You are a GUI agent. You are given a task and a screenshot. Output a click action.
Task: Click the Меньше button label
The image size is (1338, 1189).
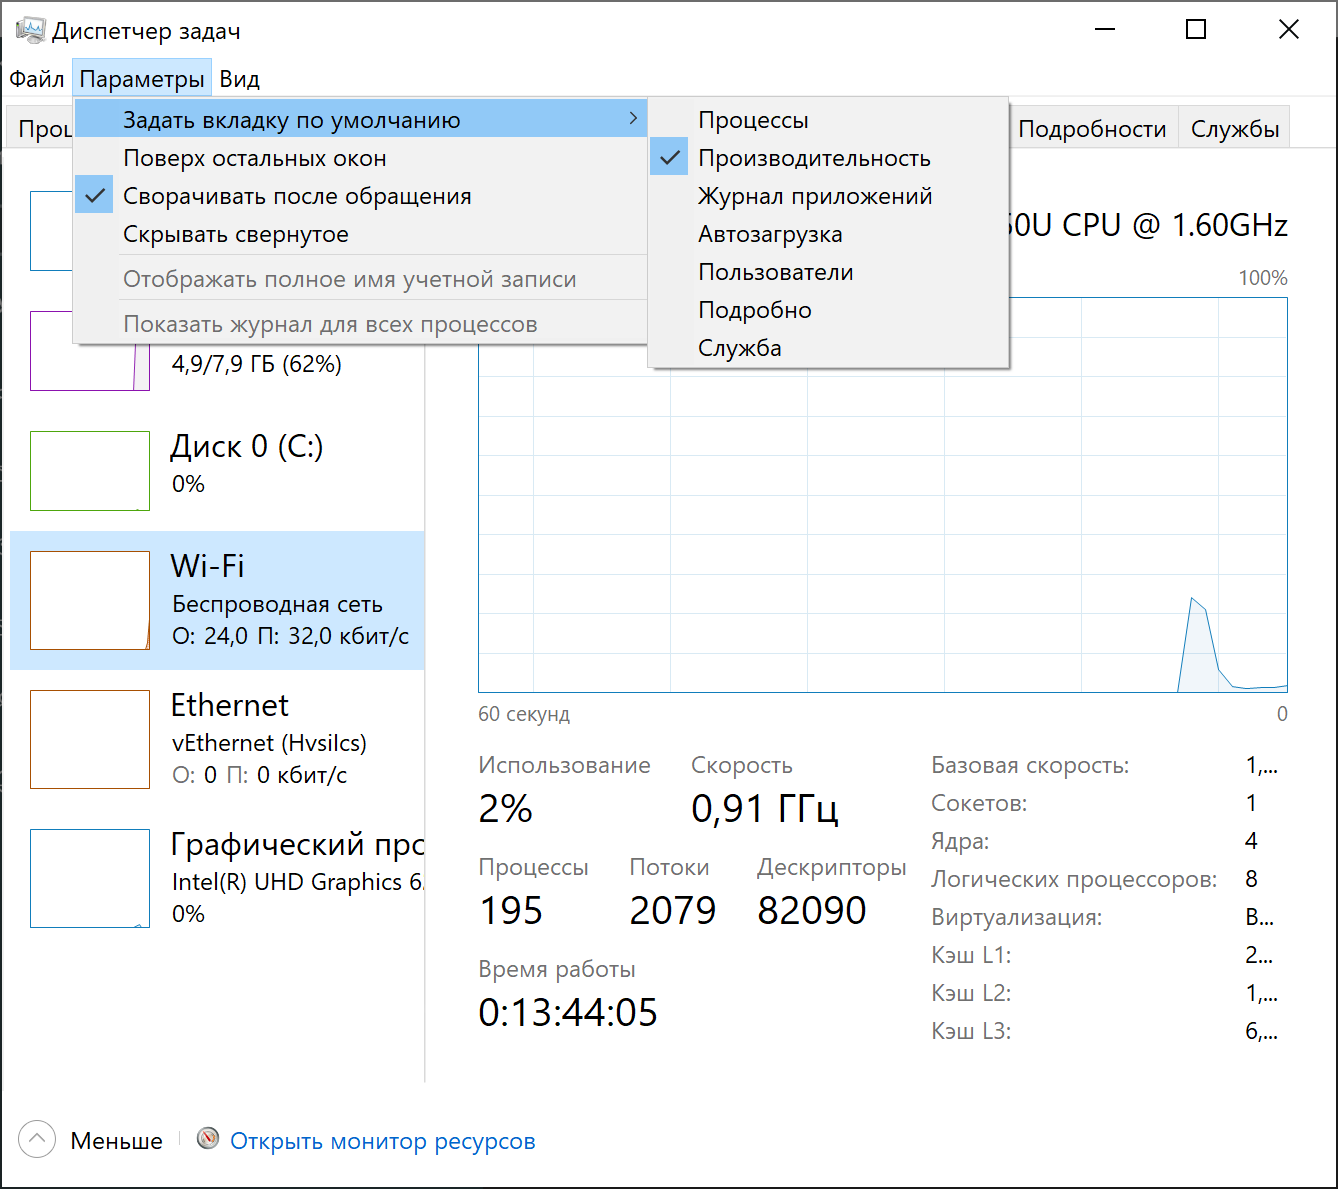click(x=116, y=1141)
